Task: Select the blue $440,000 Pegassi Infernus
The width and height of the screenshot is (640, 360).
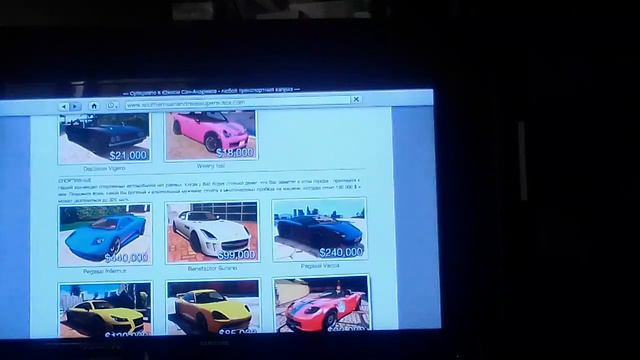Action: pyautogui.click(x=105, y=235)
